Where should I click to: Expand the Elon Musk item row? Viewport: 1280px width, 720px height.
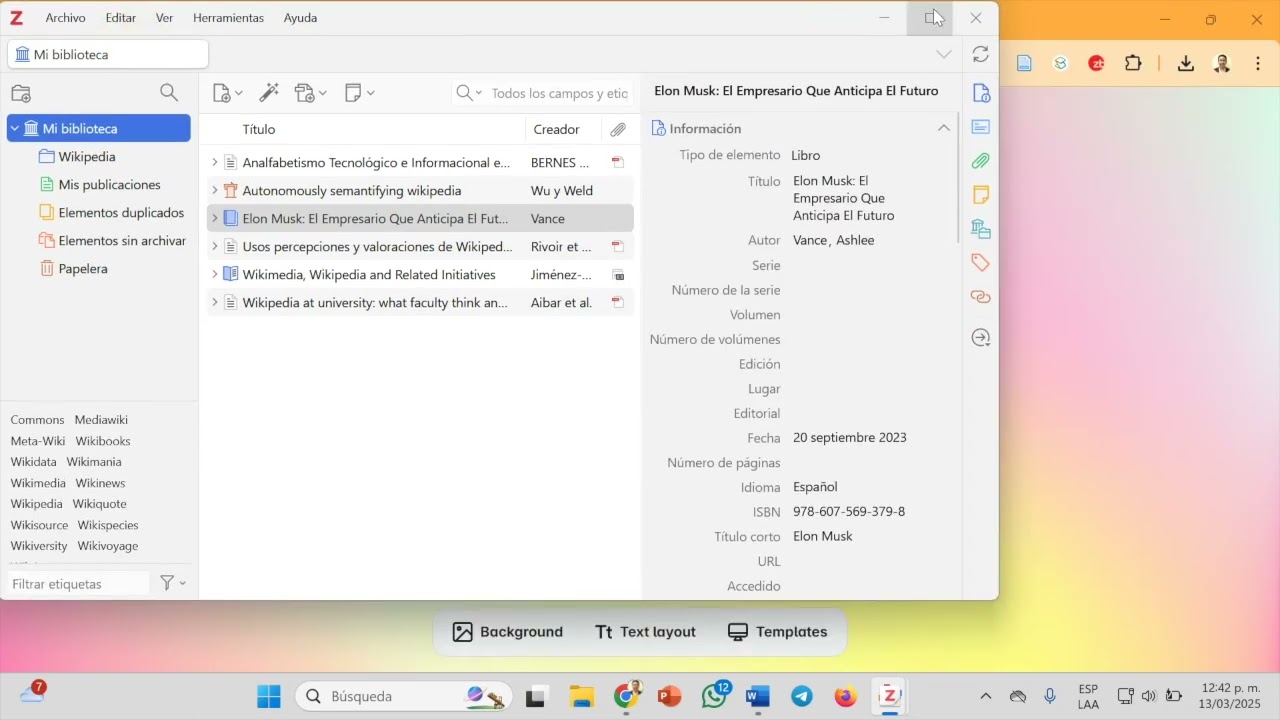coord(214,218)
